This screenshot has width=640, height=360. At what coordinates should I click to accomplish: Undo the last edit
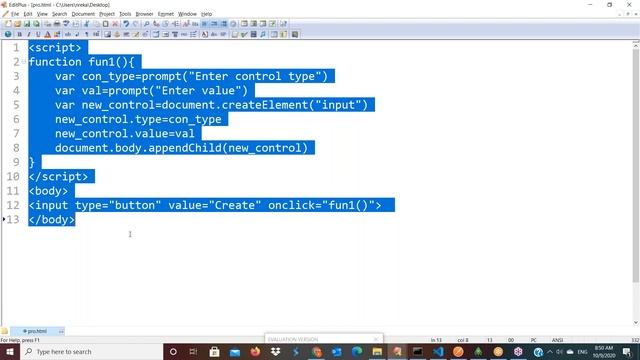tap(126, 24)
